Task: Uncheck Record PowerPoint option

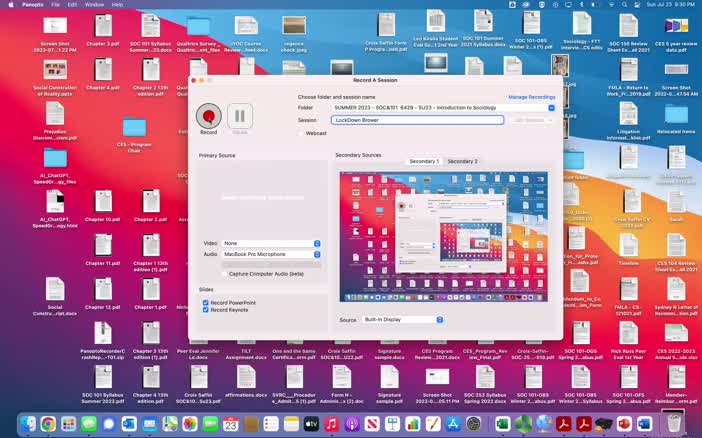Action: click(x=206, y=302)
